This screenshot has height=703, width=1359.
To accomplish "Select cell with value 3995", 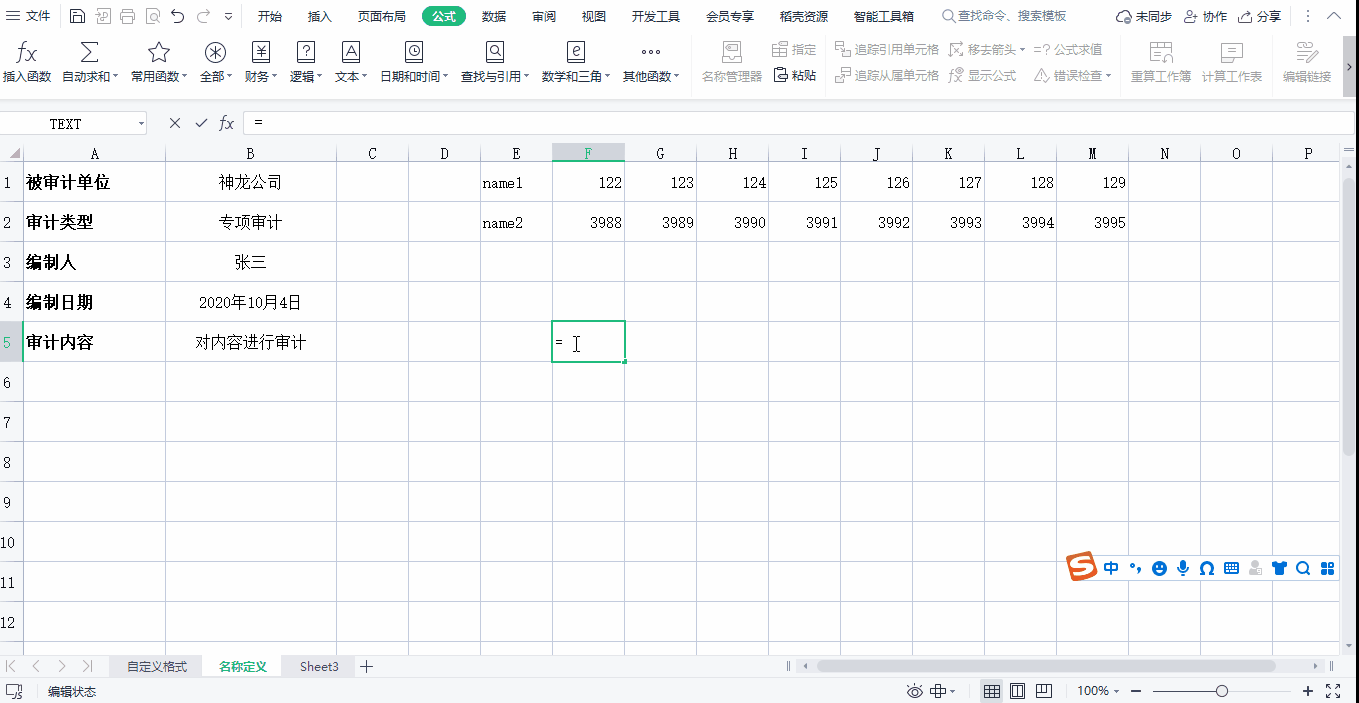I will coord(1093,222).
